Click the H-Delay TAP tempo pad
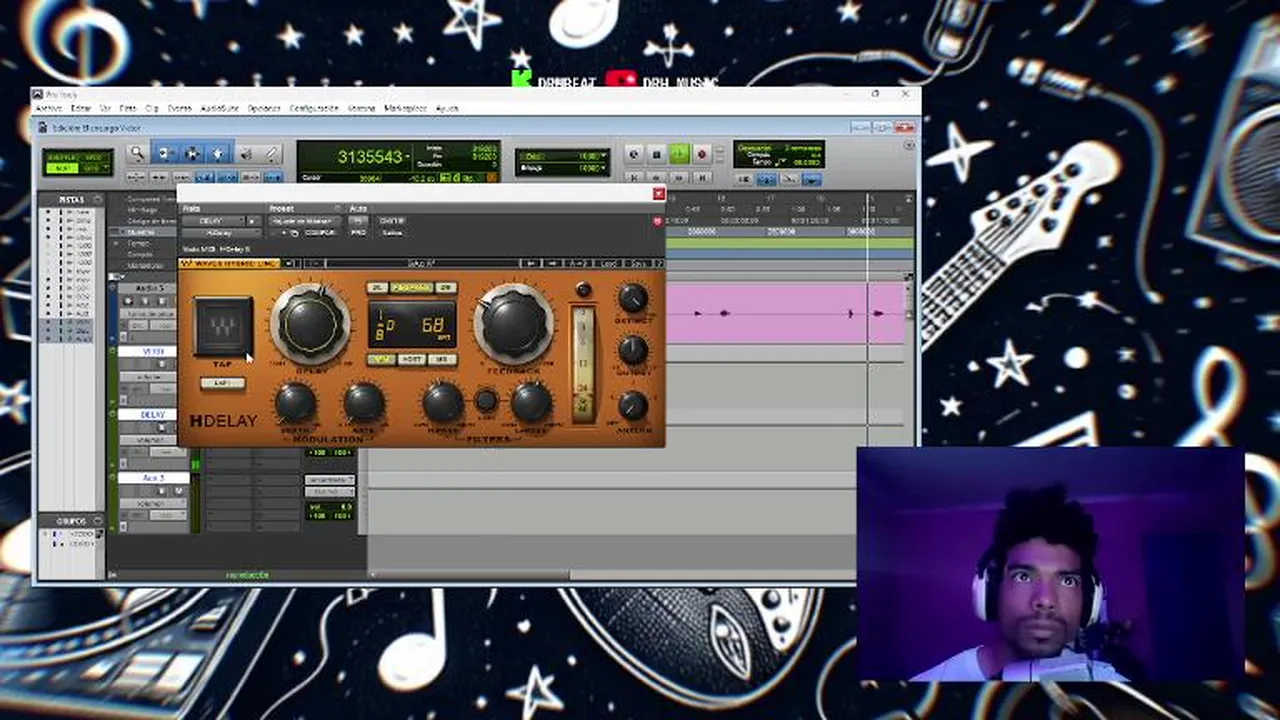 point(222,326)
